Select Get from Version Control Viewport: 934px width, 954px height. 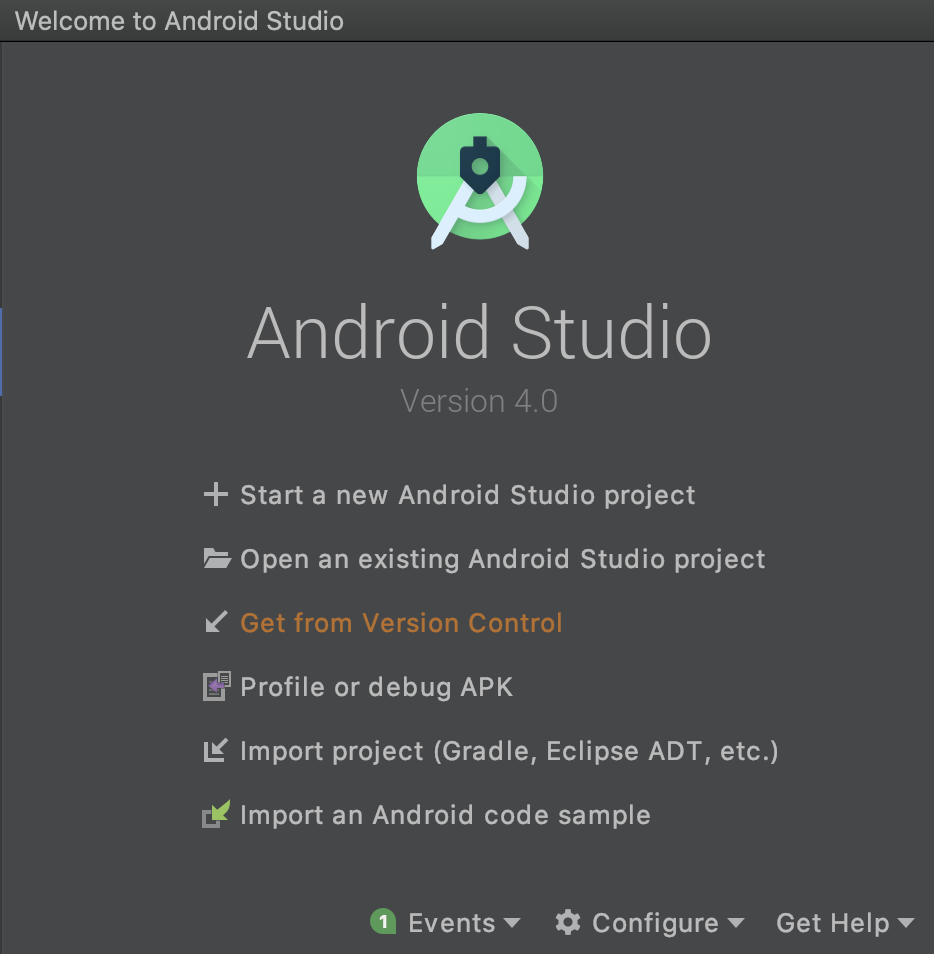[400, 622]
